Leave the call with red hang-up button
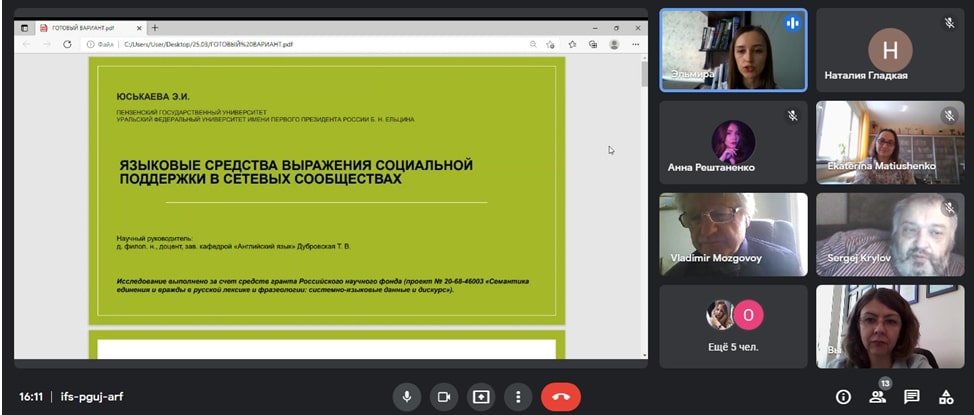This screenshot has height=415, width=974. pos(560,396)
